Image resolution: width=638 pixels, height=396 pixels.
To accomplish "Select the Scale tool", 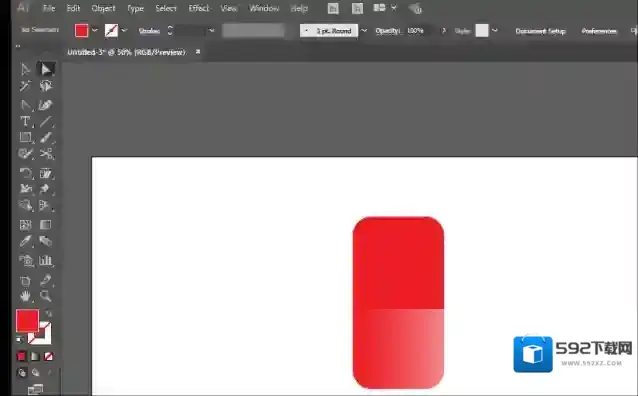I will pos(46,173).
